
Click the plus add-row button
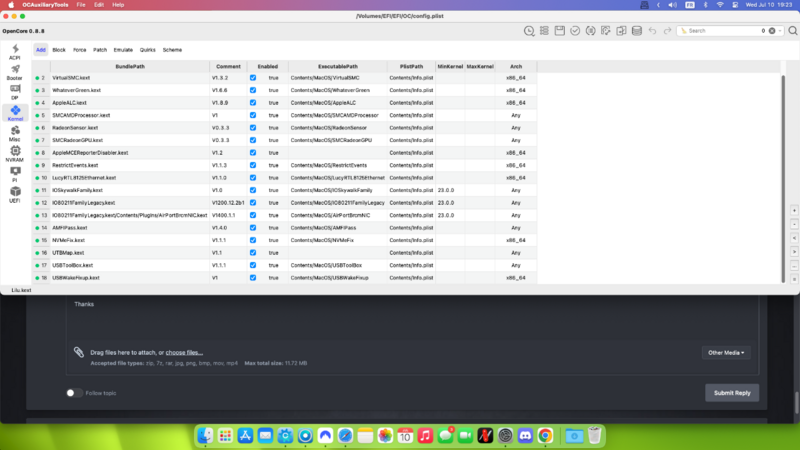[x=794, y=211]
